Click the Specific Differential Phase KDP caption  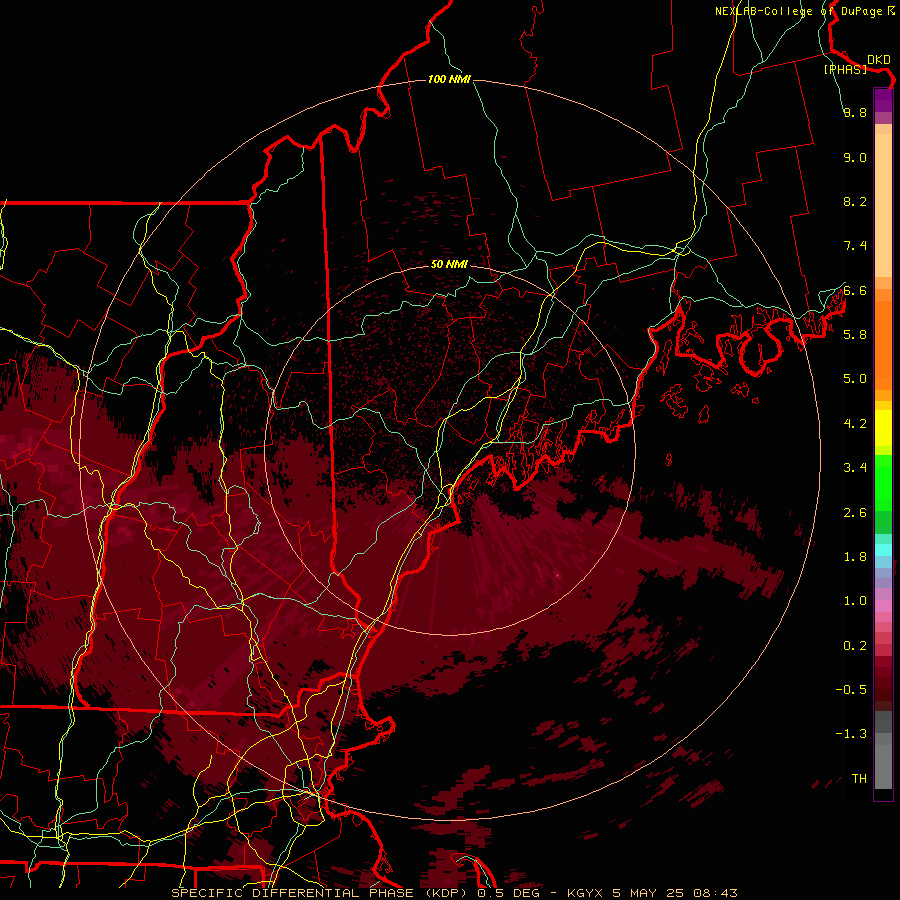point(319,893)
